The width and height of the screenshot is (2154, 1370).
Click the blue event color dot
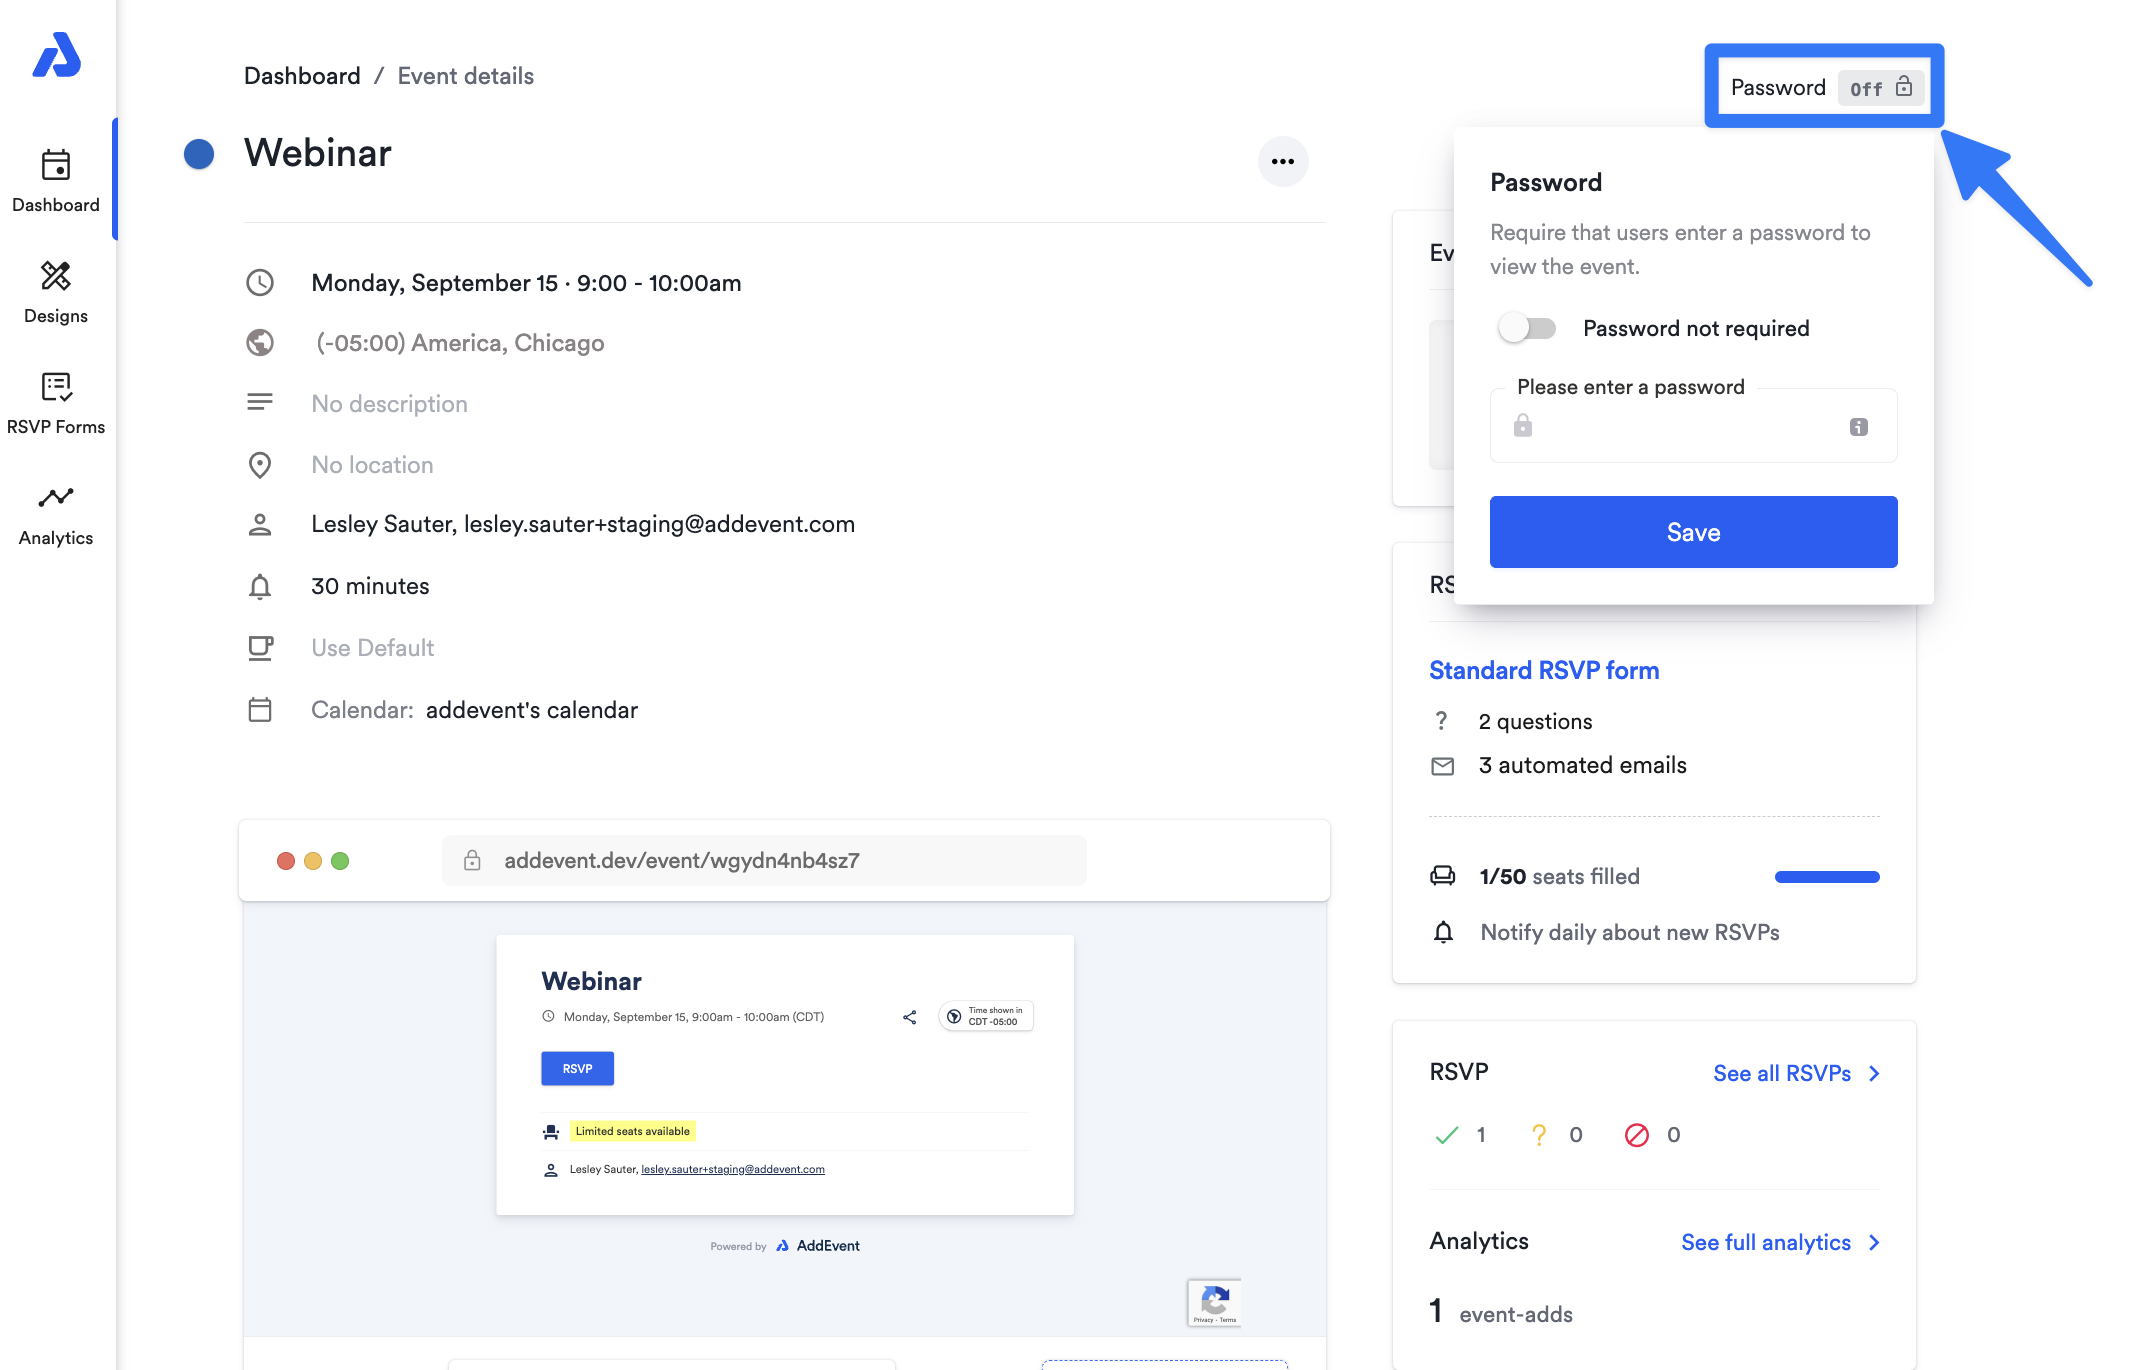pos(199,154)
